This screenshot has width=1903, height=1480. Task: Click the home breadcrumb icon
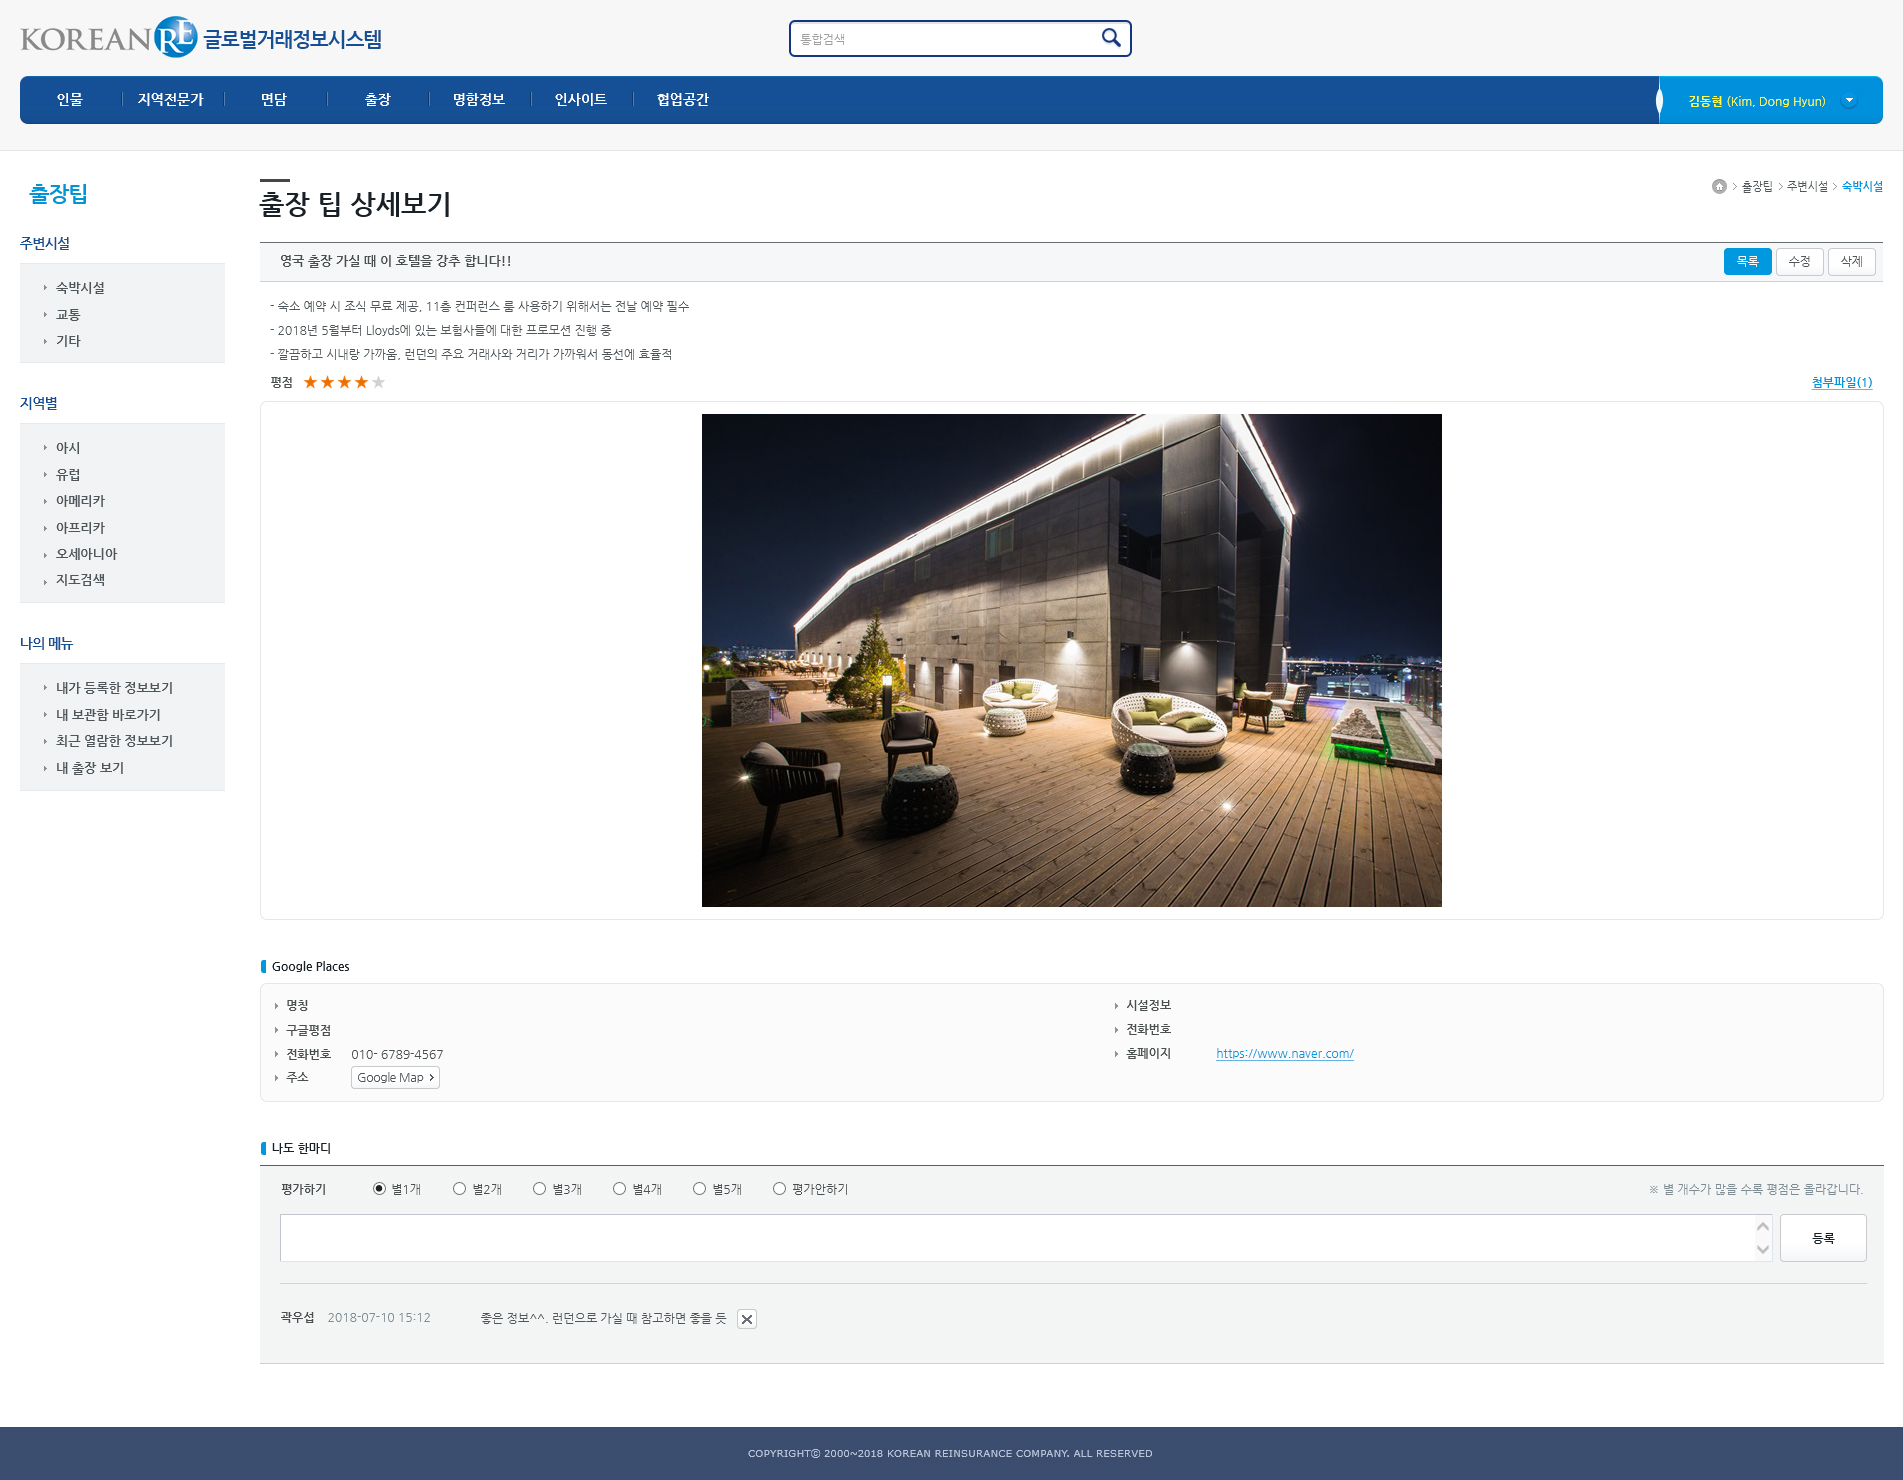click(x=1719, y=187)
